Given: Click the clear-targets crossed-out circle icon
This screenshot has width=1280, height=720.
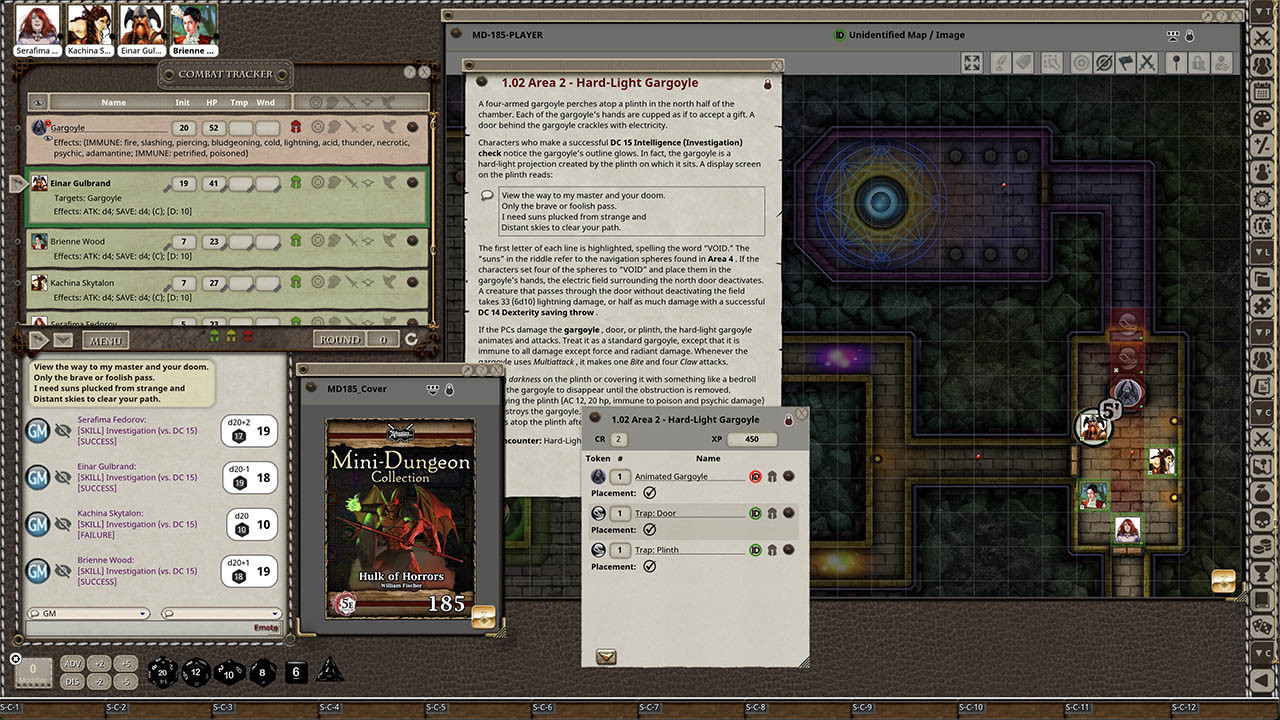Looking at the screenshot, I should coord(1105,62).
